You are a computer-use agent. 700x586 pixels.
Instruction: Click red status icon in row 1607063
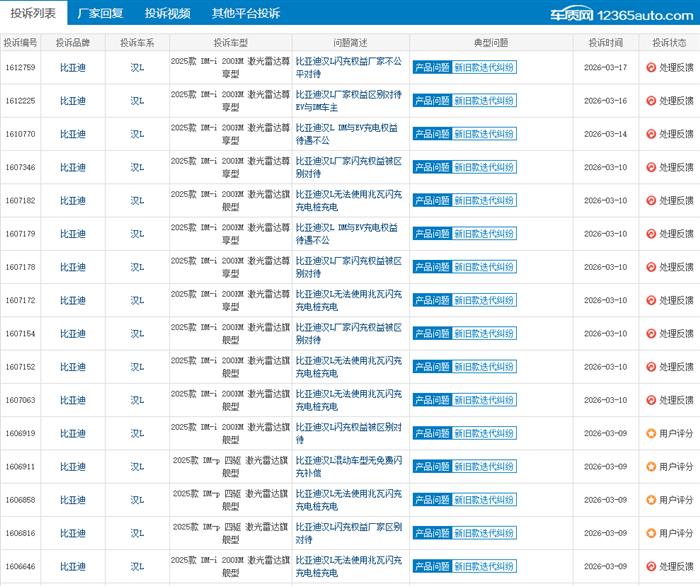pyautogui.click(x=651, y=401)
